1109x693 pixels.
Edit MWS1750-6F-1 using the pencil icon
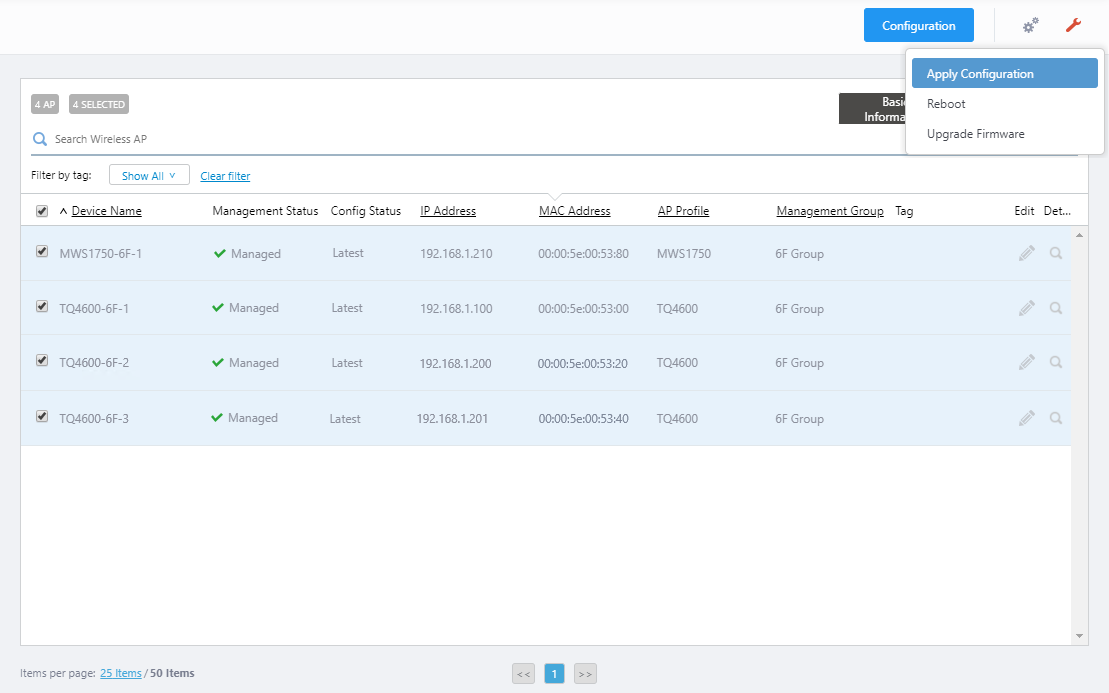(x=1026, y=253)
